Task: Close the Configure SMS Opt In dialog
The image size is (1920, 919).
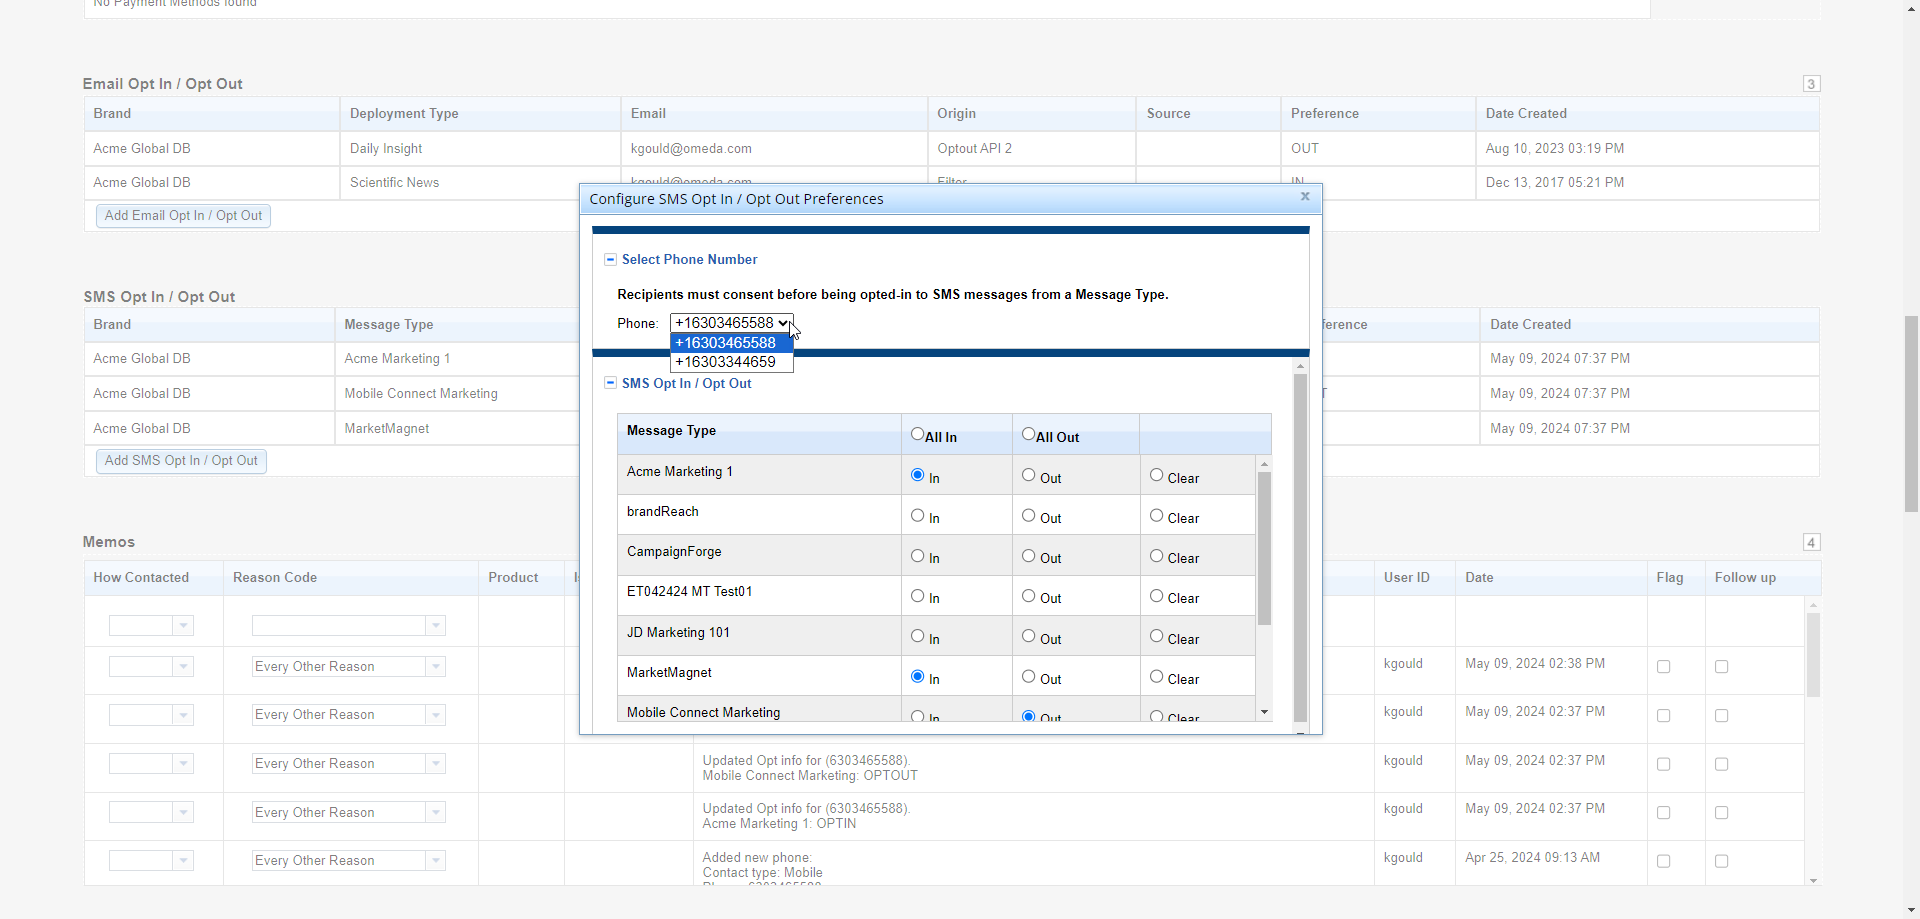Action: click(x=1304, y=197)
